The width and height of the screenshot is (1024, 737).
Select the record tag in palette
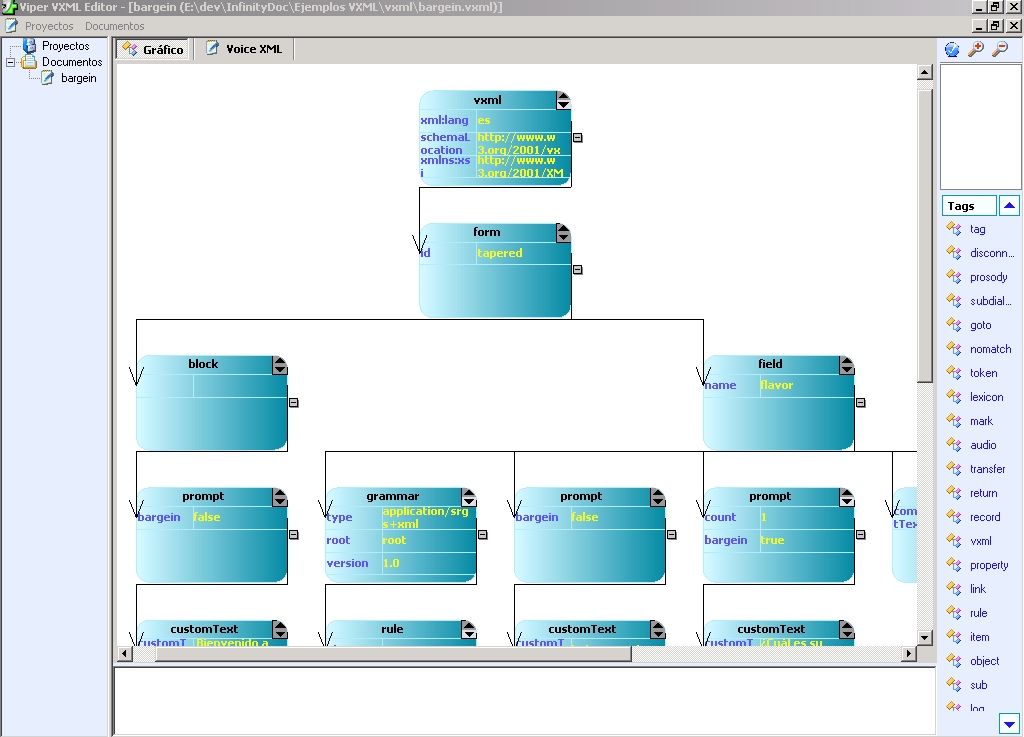click(984, 517)
